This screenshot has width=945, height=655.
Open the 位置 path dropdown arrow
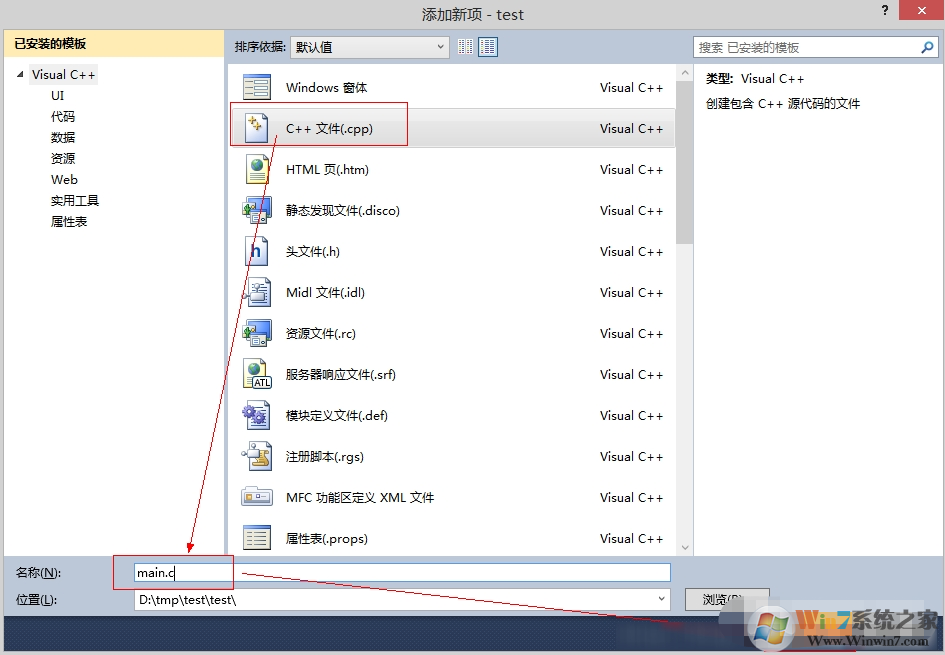click(661, 599)
